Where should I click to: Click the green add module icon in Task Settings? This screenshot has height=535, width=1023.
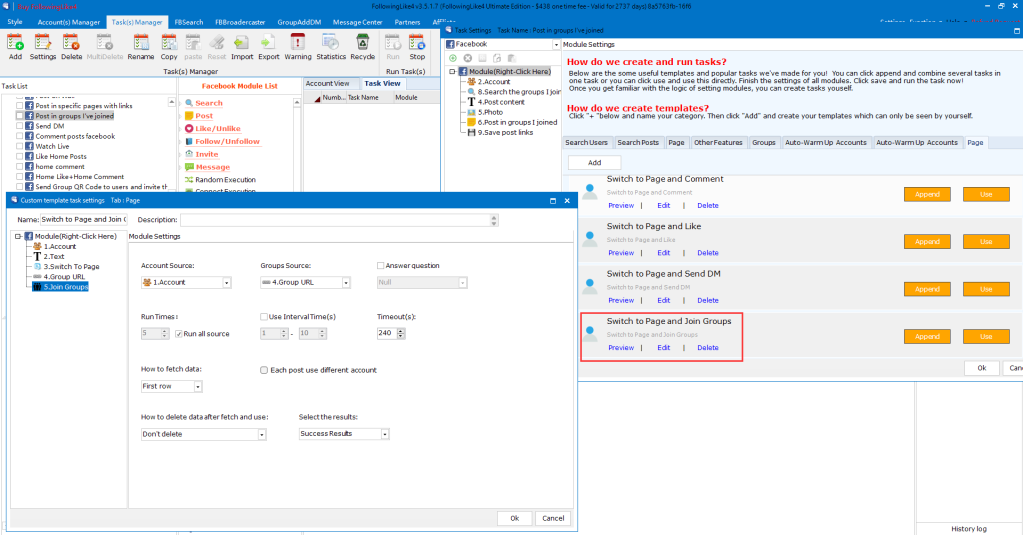coord(453,58)
